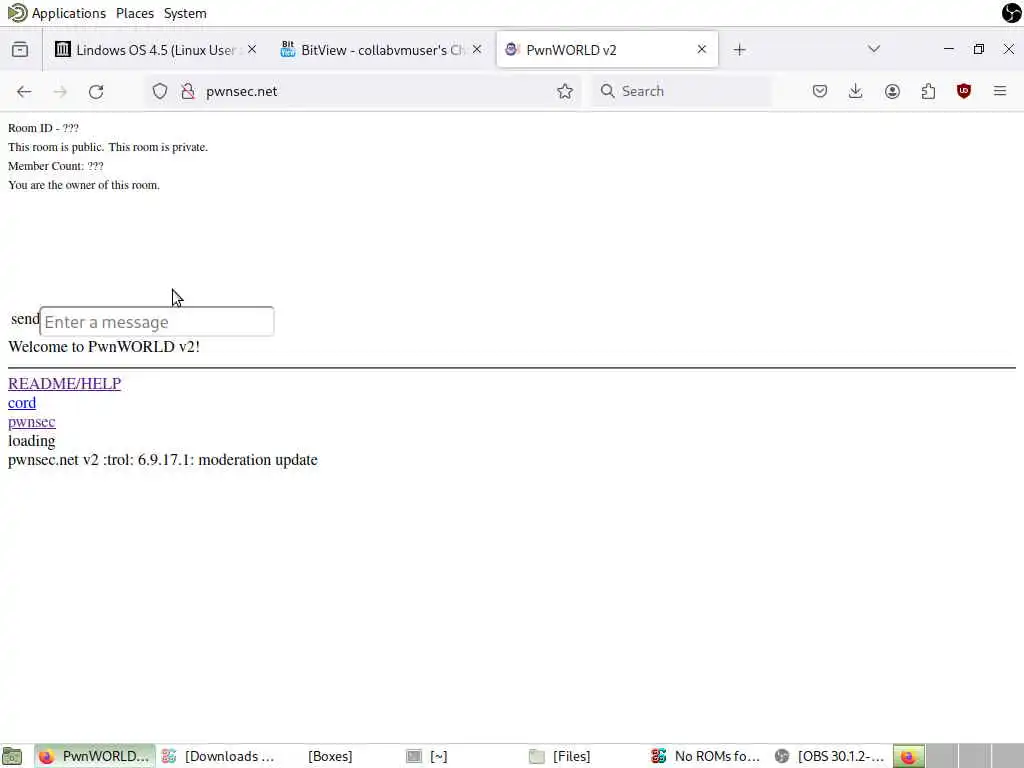
Task: Open the Firefox View tab-overview icon
Action: click(x=20, y=50)
